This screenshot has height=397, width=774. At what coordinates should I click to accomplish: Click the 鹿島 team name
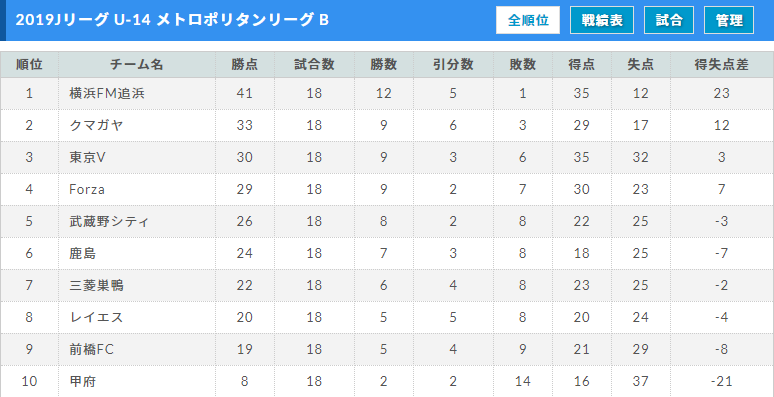point(83,254)
